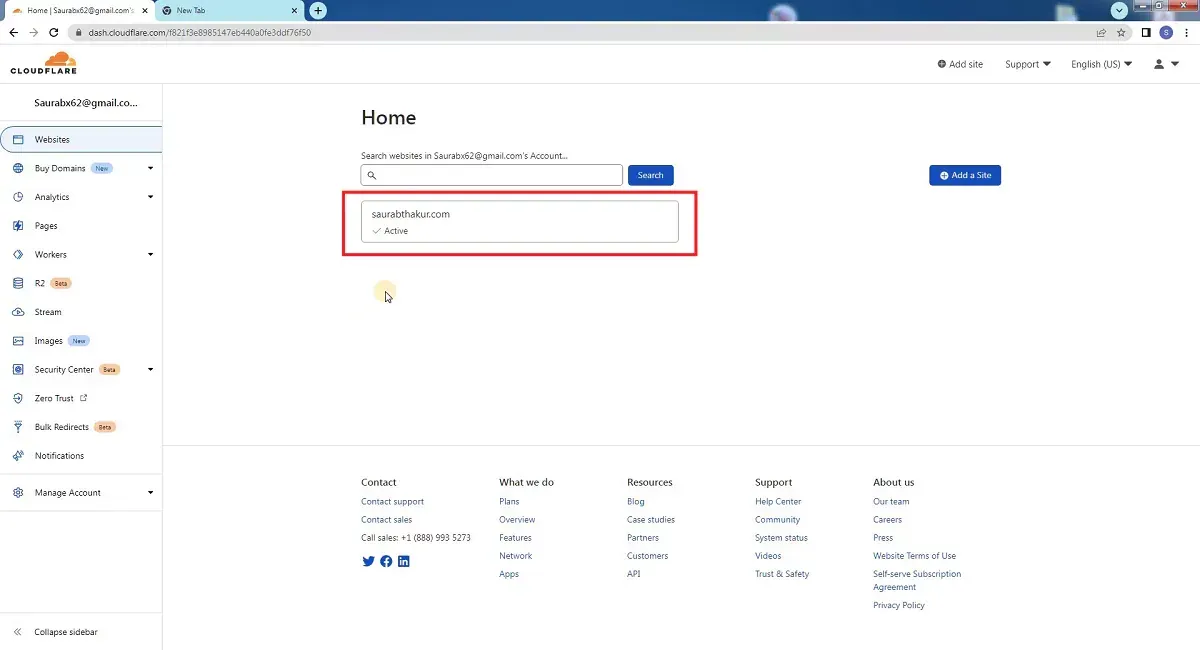Click the LinkedIn icon in footer
Screen dimensions: 1200x650
(x=404, y=561)
